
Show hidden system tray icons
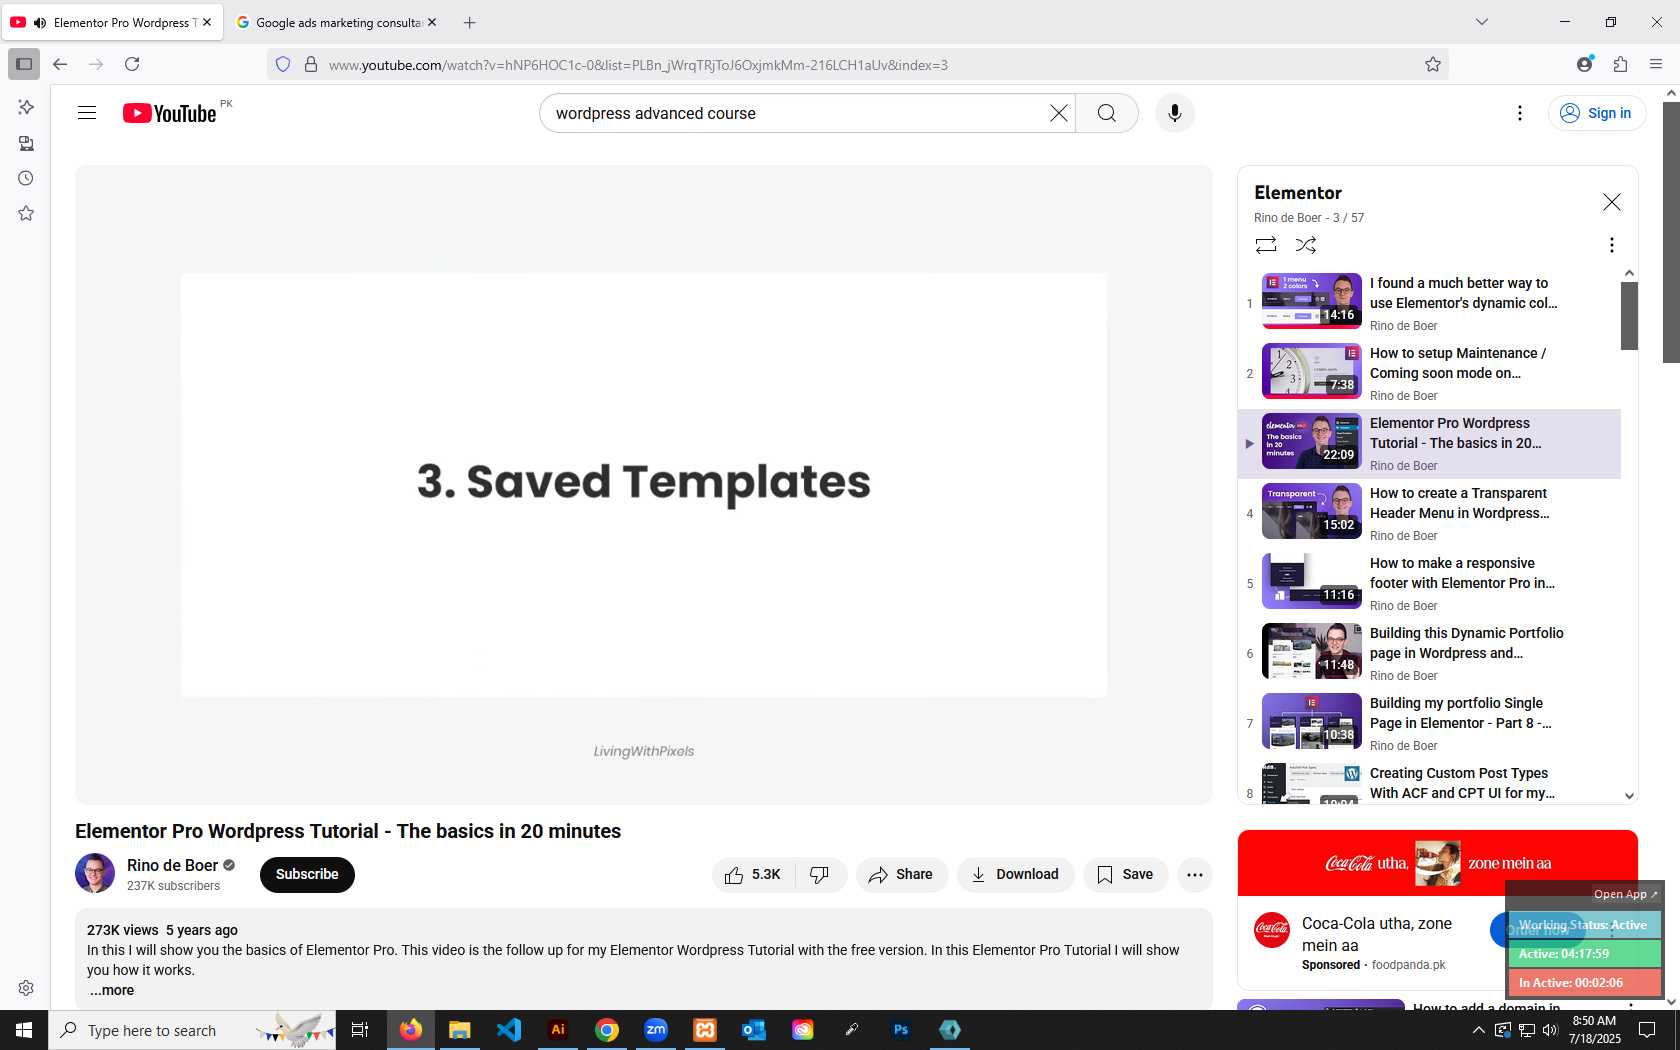(x=1478, y=1030)
